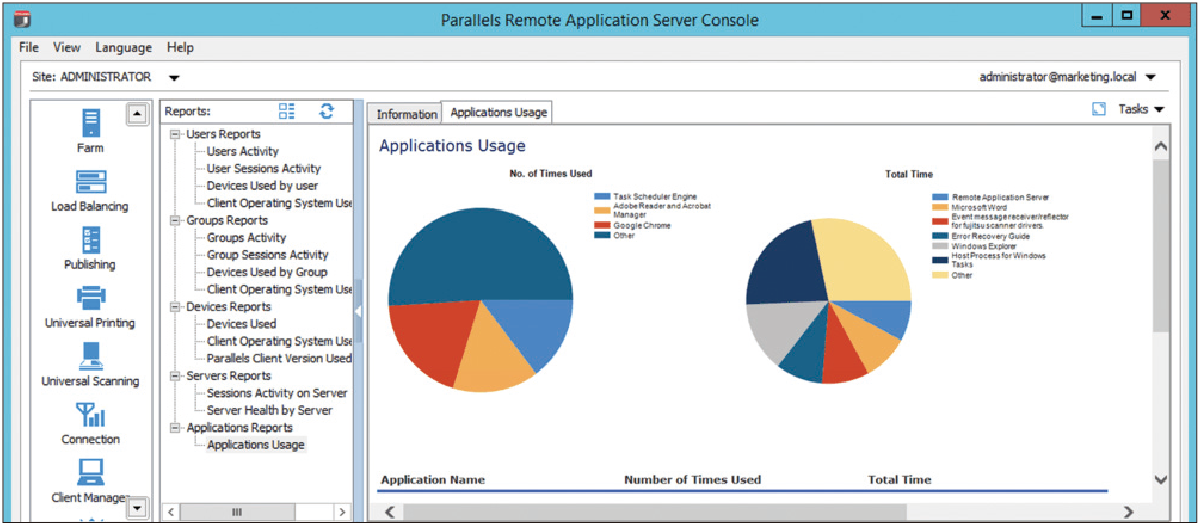1201x526 pixels.
Task: Click the fullscreen report icon beside Tasks
Action: 1099,109
